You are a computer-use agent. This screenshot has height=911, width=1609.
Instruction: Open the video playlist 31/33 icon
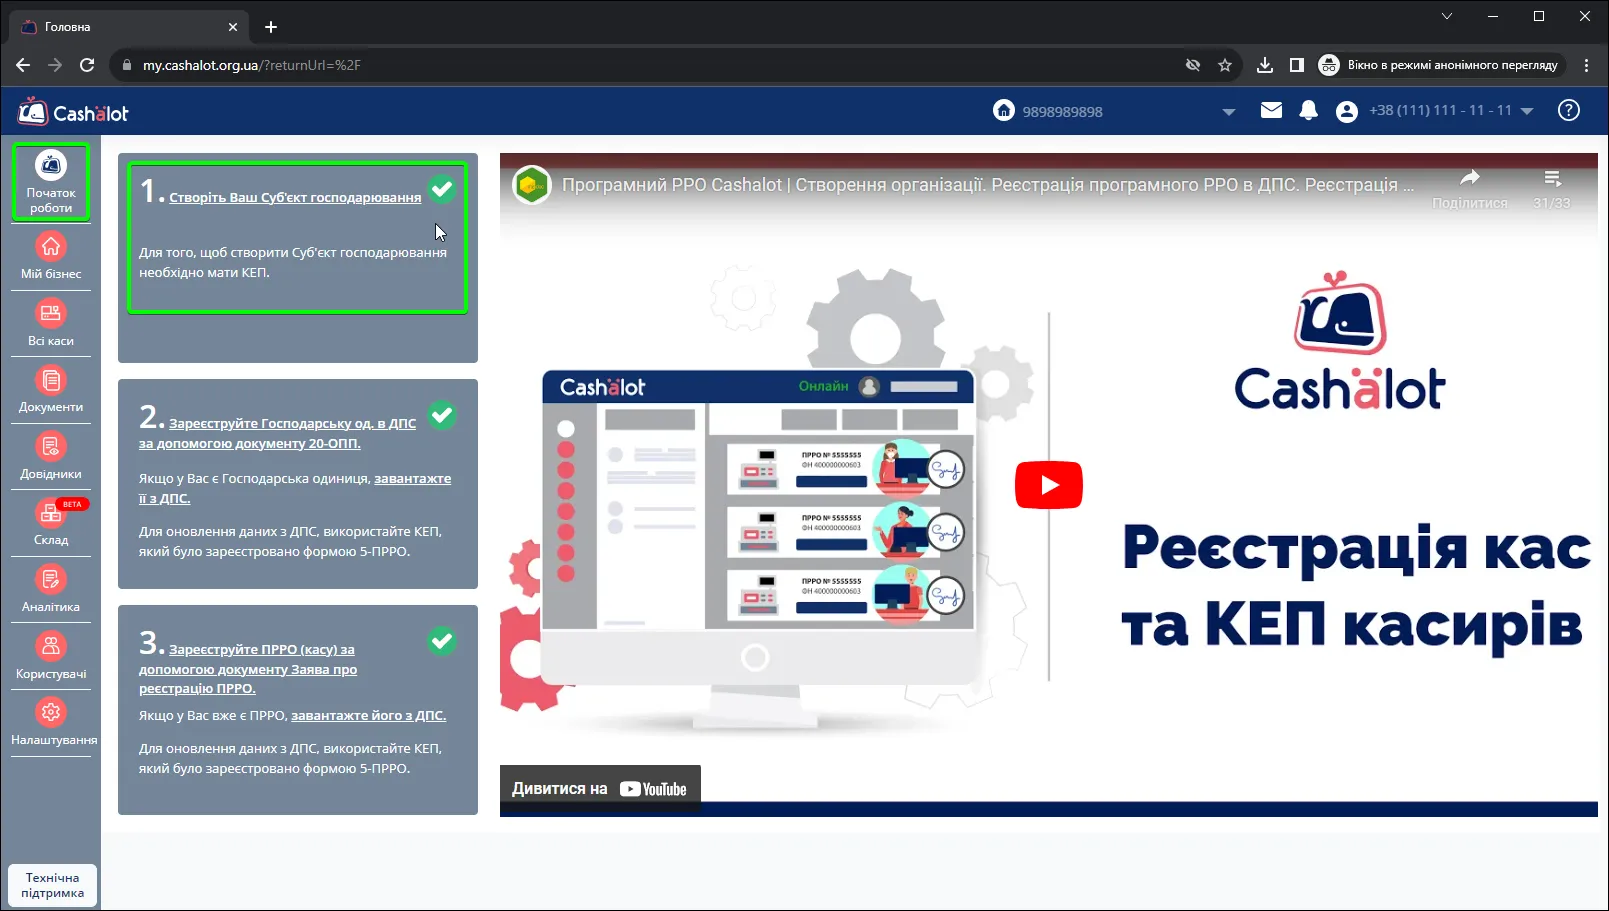[1552, 178]
